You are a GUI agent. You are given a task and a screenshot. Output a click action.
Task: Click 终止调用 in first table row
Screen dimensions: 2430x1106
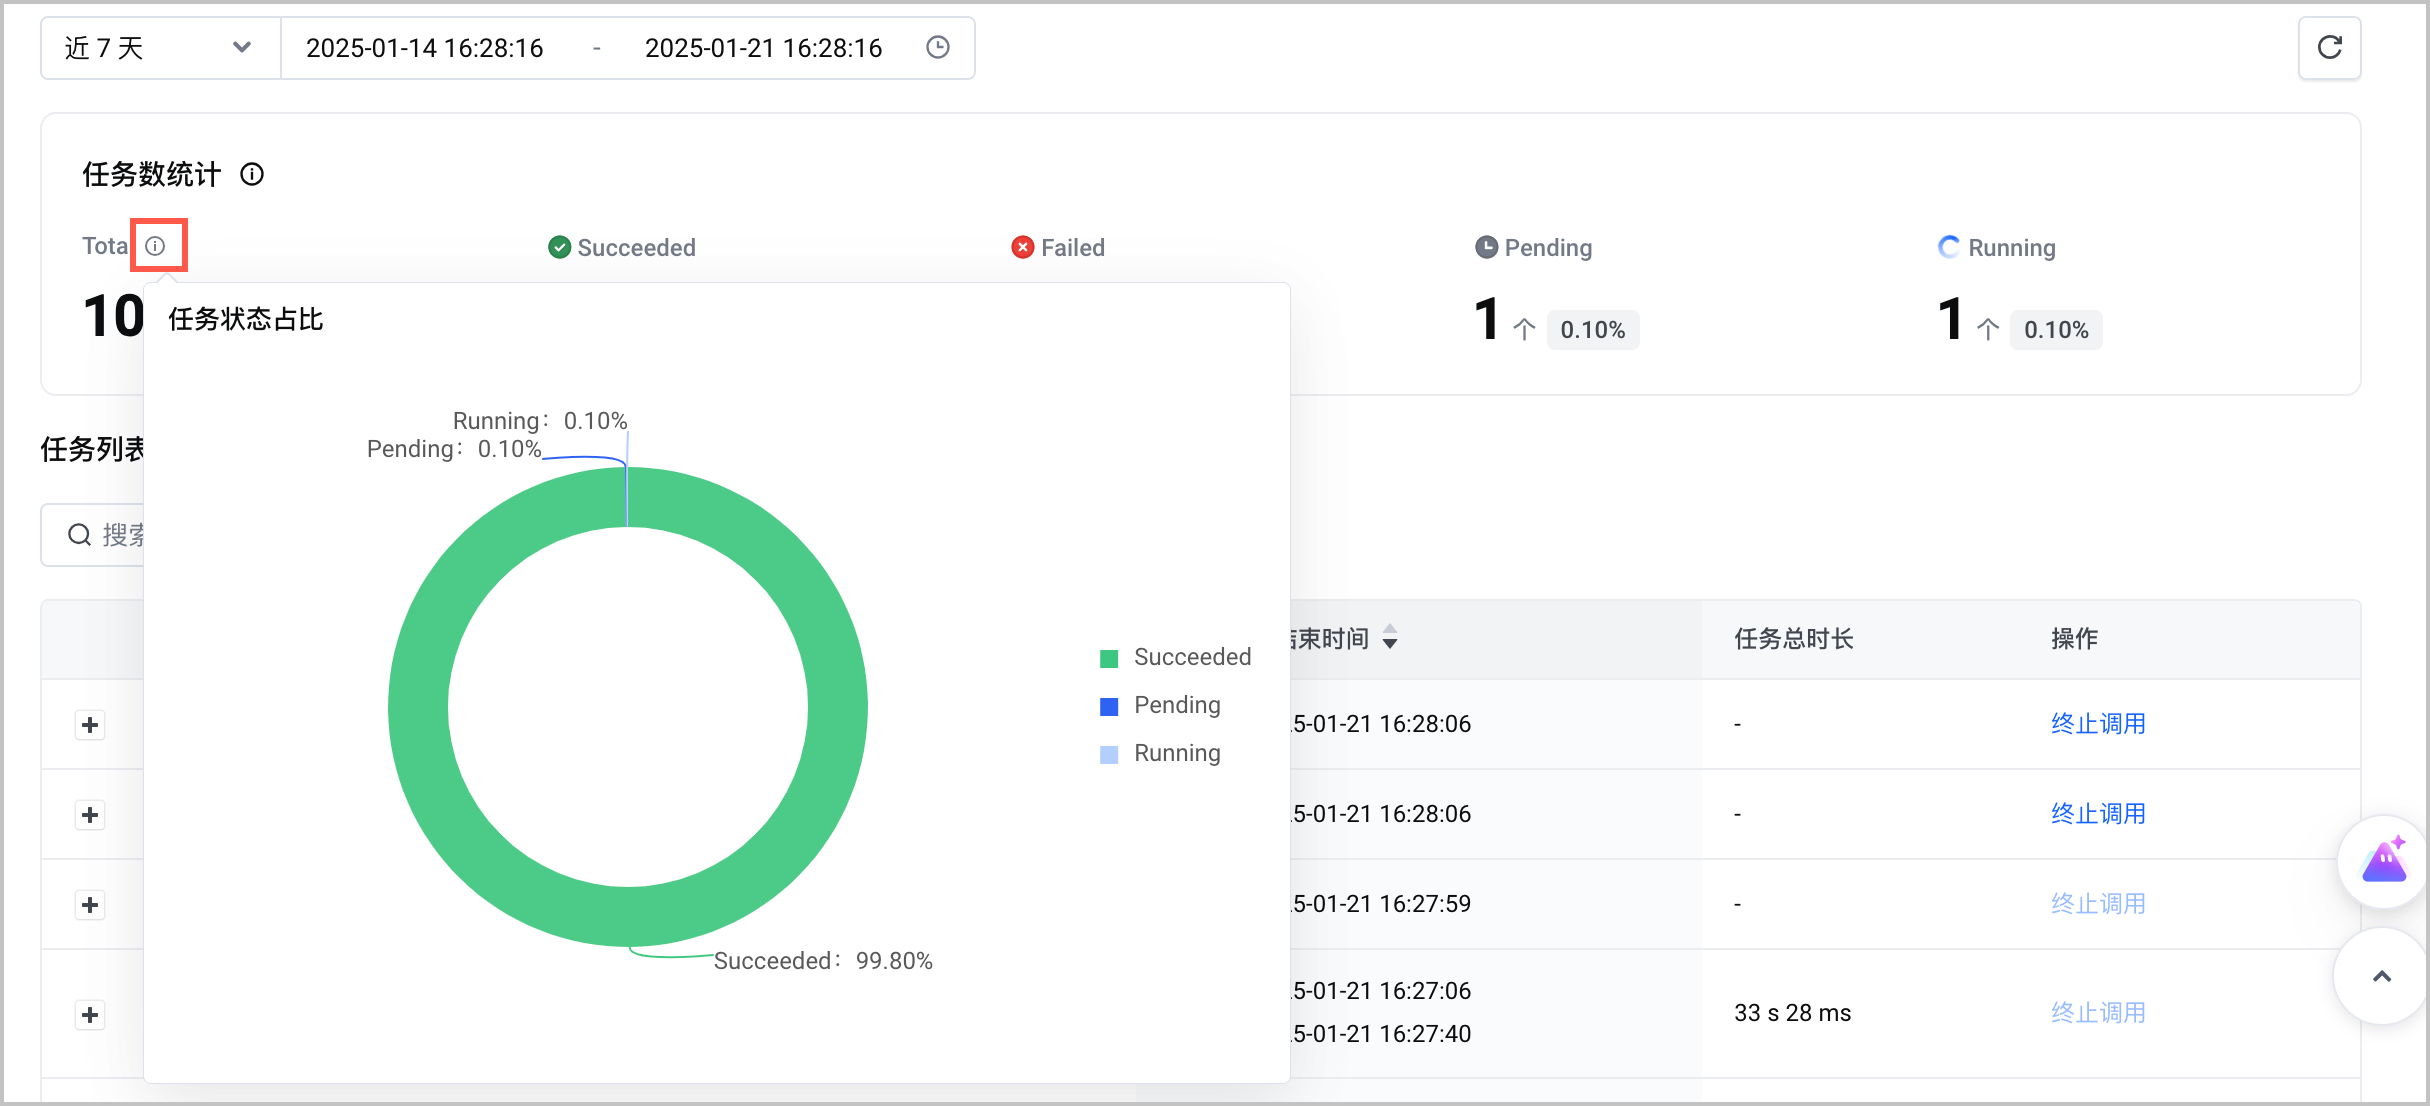click(2098, 724)
